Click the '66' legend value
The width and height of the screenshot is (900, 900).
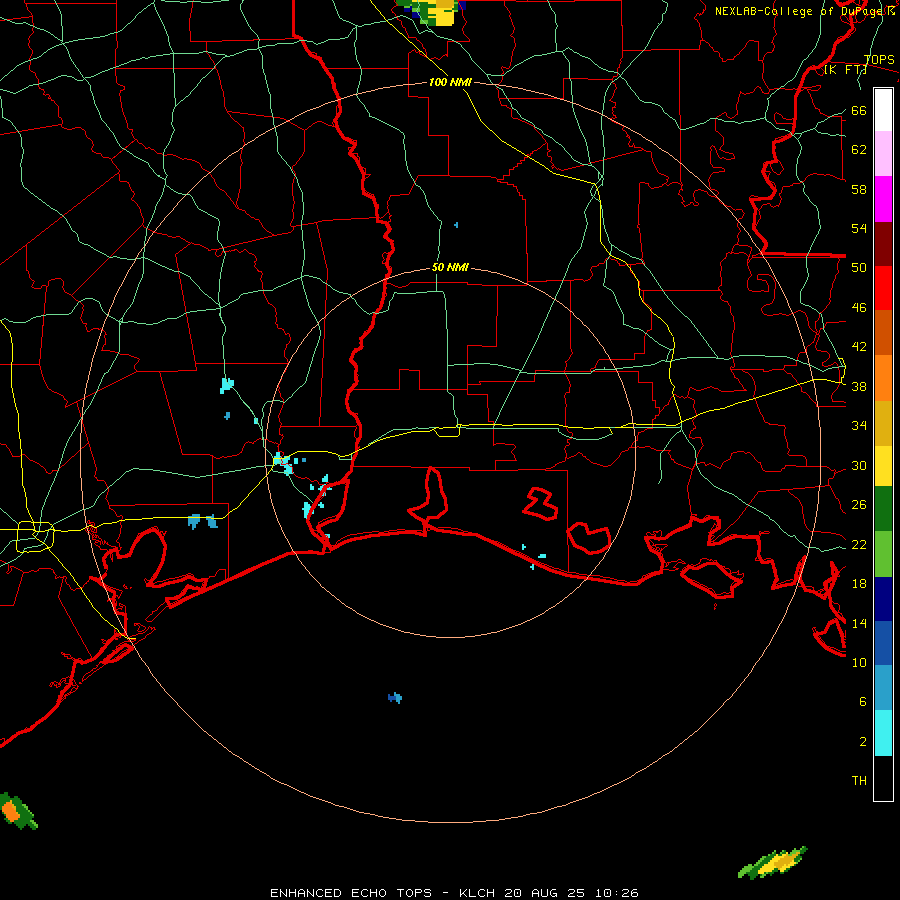[859, 111]
